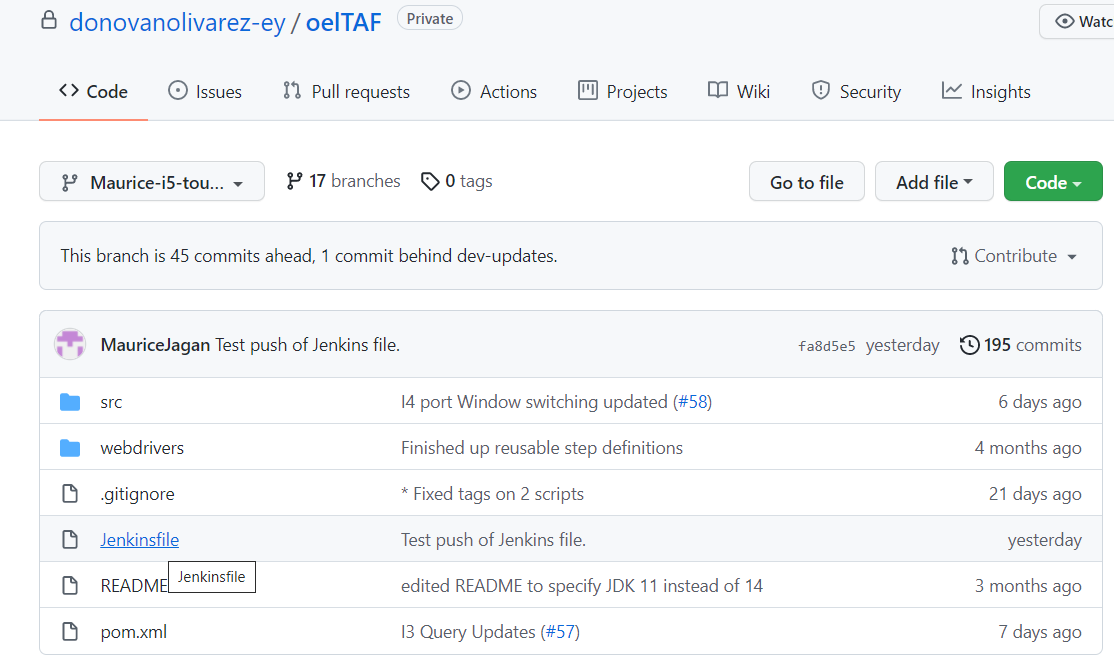The image size is (1114, 668).
Task: Click the '7 days ago' timestamp
Action: click(1040, 632)
